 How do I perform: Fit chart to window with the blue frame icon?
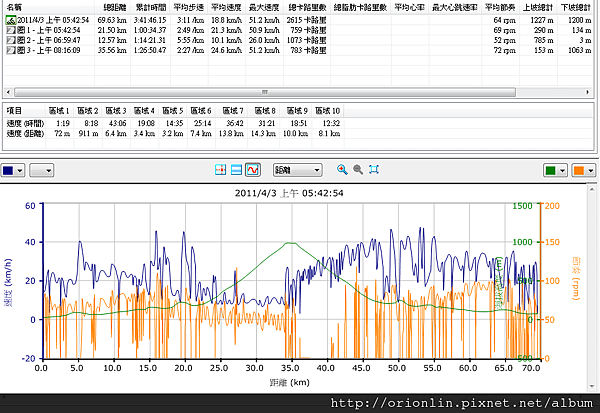pos(374,170)
